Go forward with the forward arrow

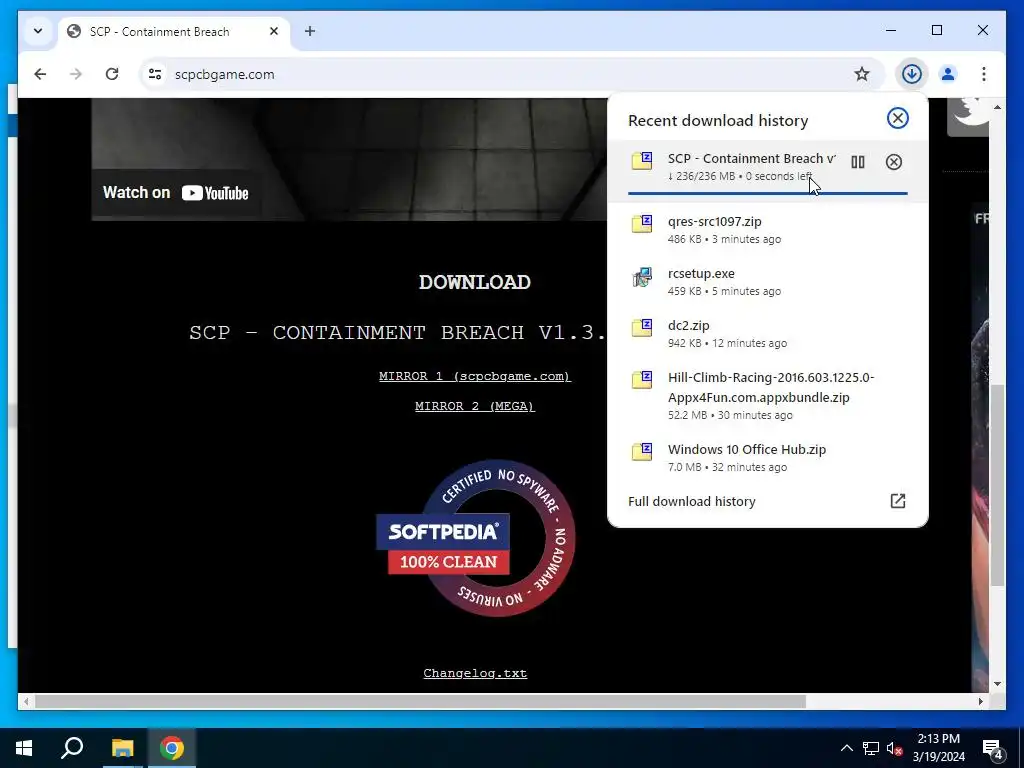click(x=76, y=74)
